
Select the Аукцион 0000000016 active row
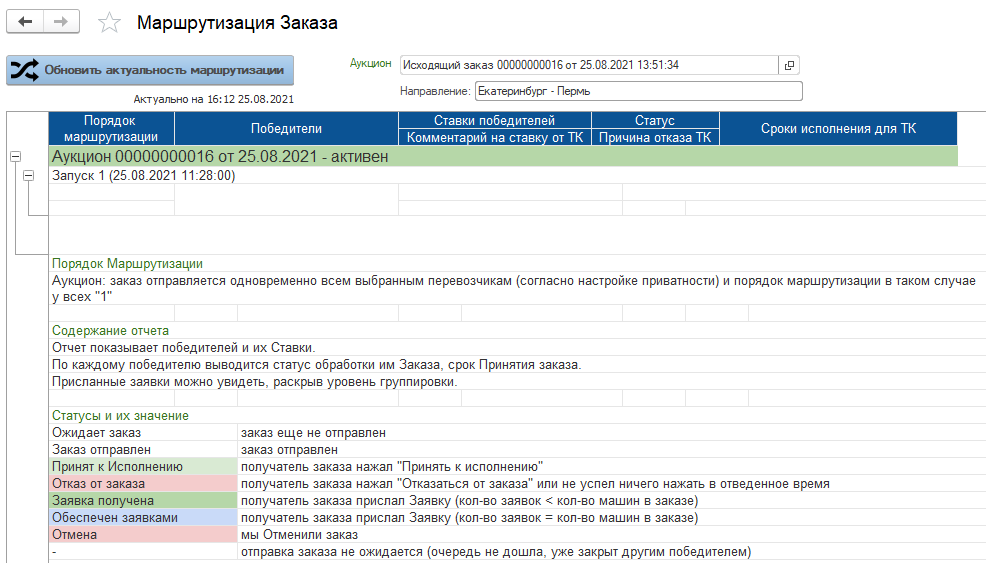[x=503, y=156]
